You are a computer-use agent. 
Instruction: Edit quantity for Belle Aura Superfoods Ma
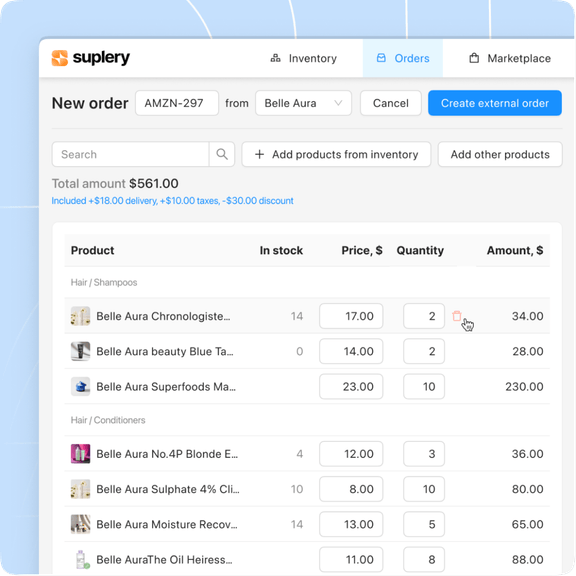click(424, 386)
